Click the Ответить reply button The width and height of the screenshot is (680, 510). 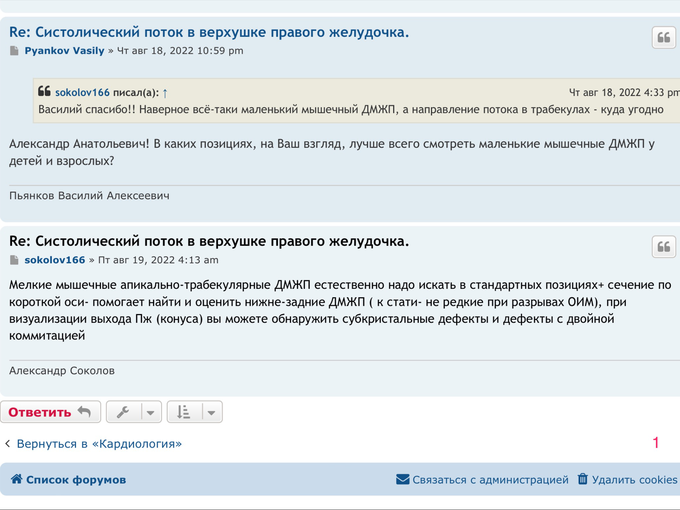pyautogui.click(x=50, y=412)
